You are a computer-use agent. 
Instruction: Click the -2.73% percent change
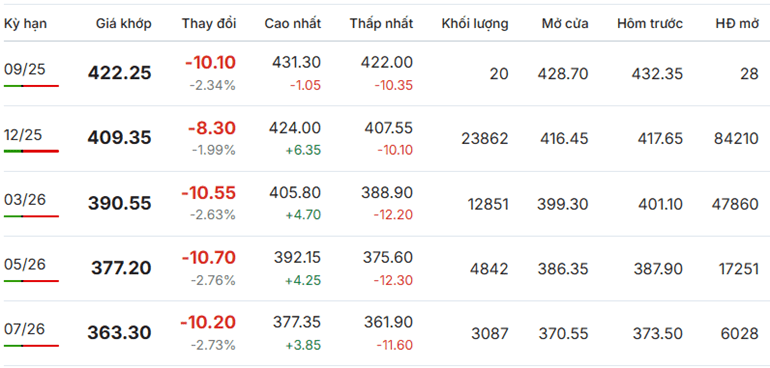click(x=213, y=345)
